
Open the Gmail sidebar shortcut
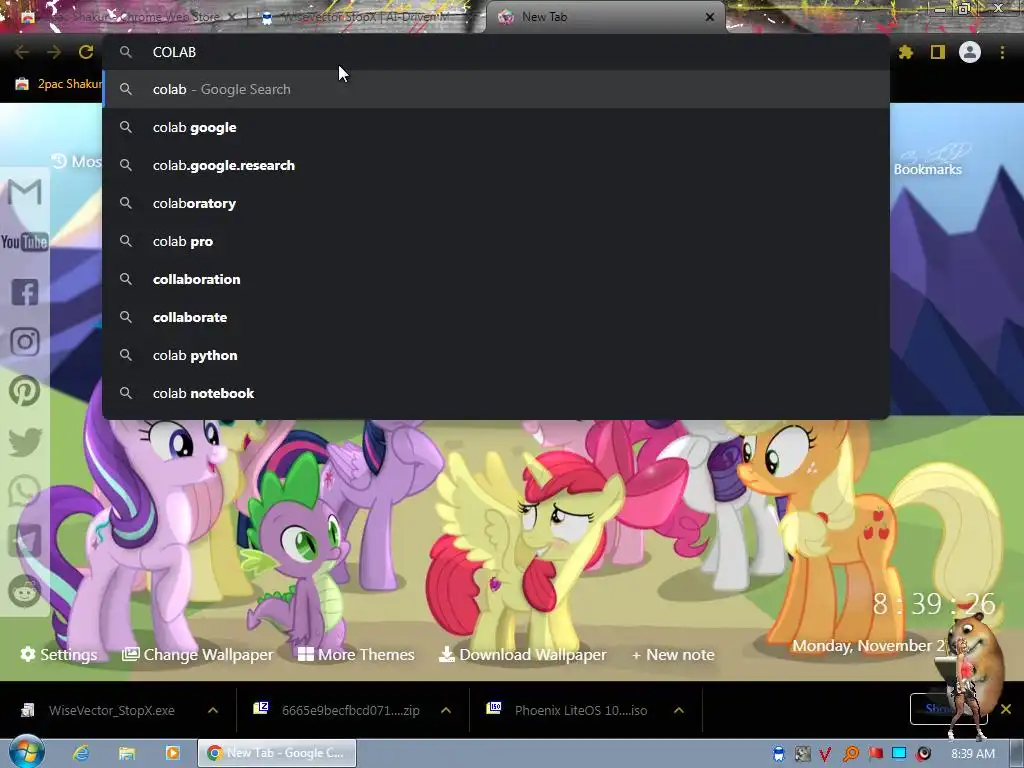click(25, 192)
